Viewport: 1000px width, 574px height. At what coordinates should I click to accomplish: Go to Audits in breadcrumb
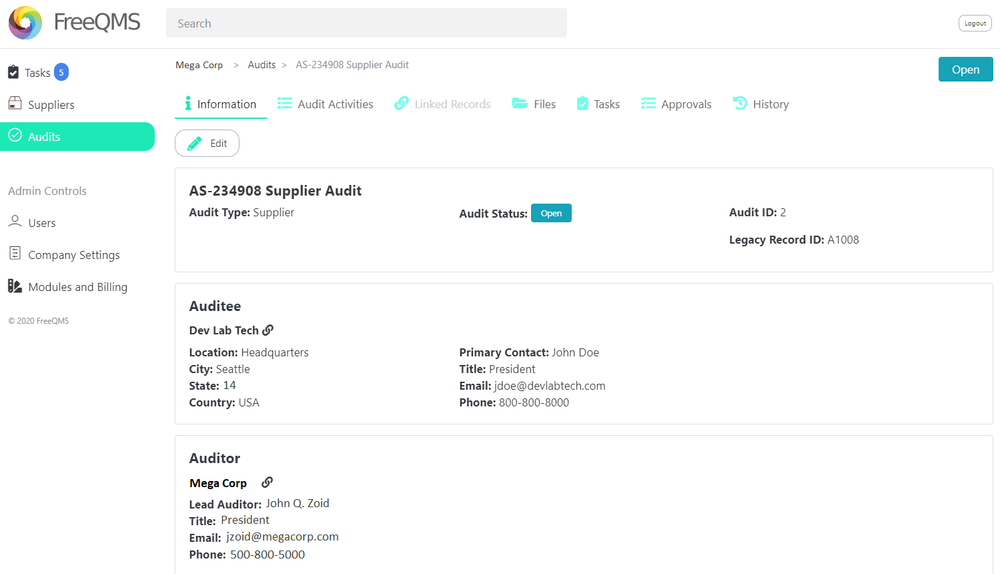point(261,65)
